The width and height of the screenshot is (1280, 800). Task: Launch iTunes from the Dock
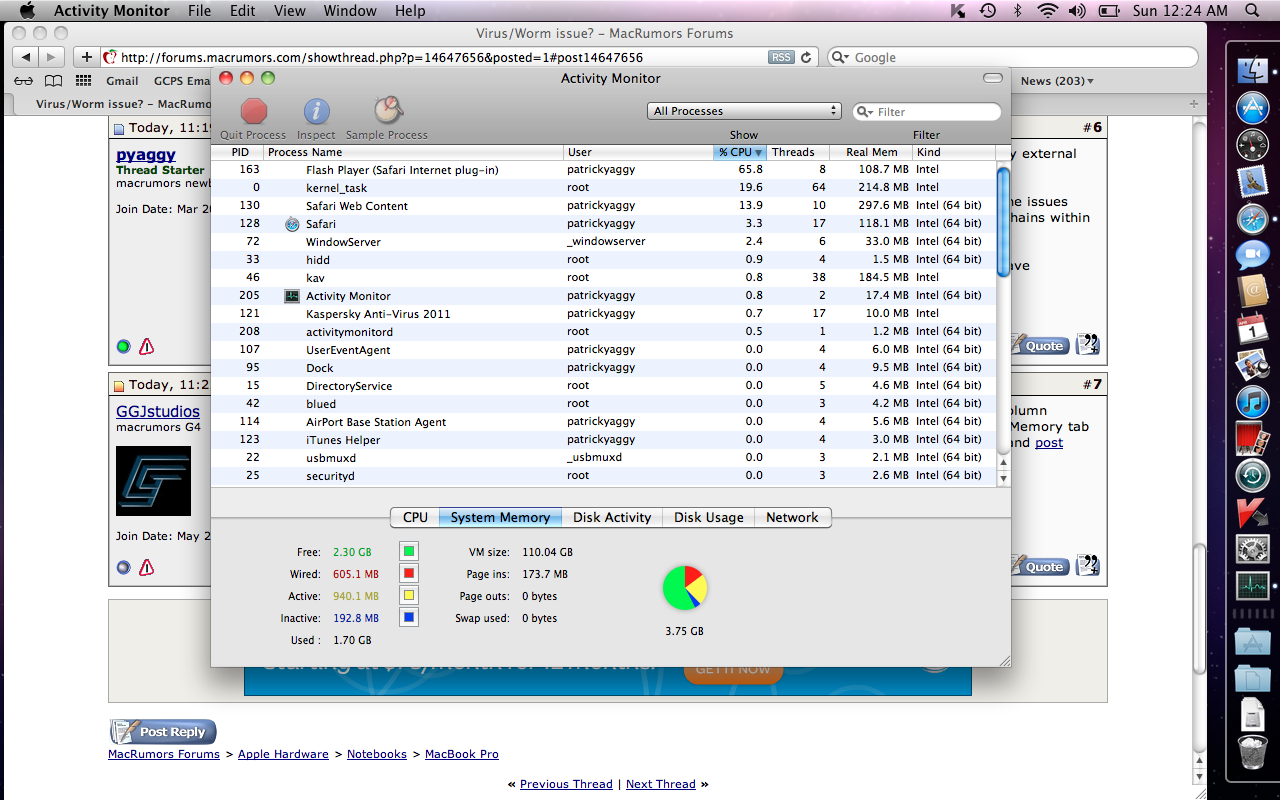point(1252,402)
